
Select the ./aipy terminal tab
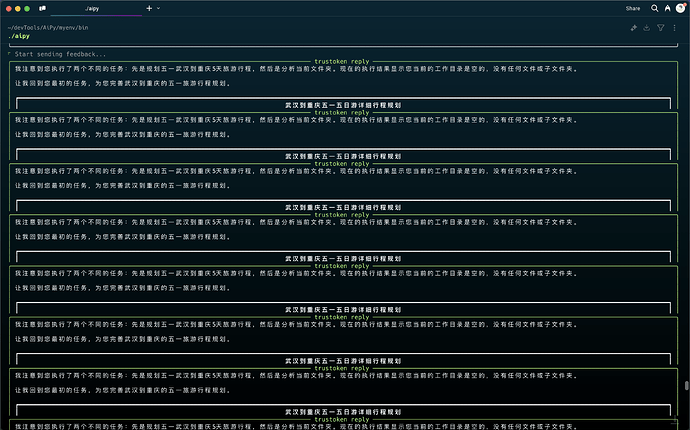pyautogui.click(x=92, y=8)
